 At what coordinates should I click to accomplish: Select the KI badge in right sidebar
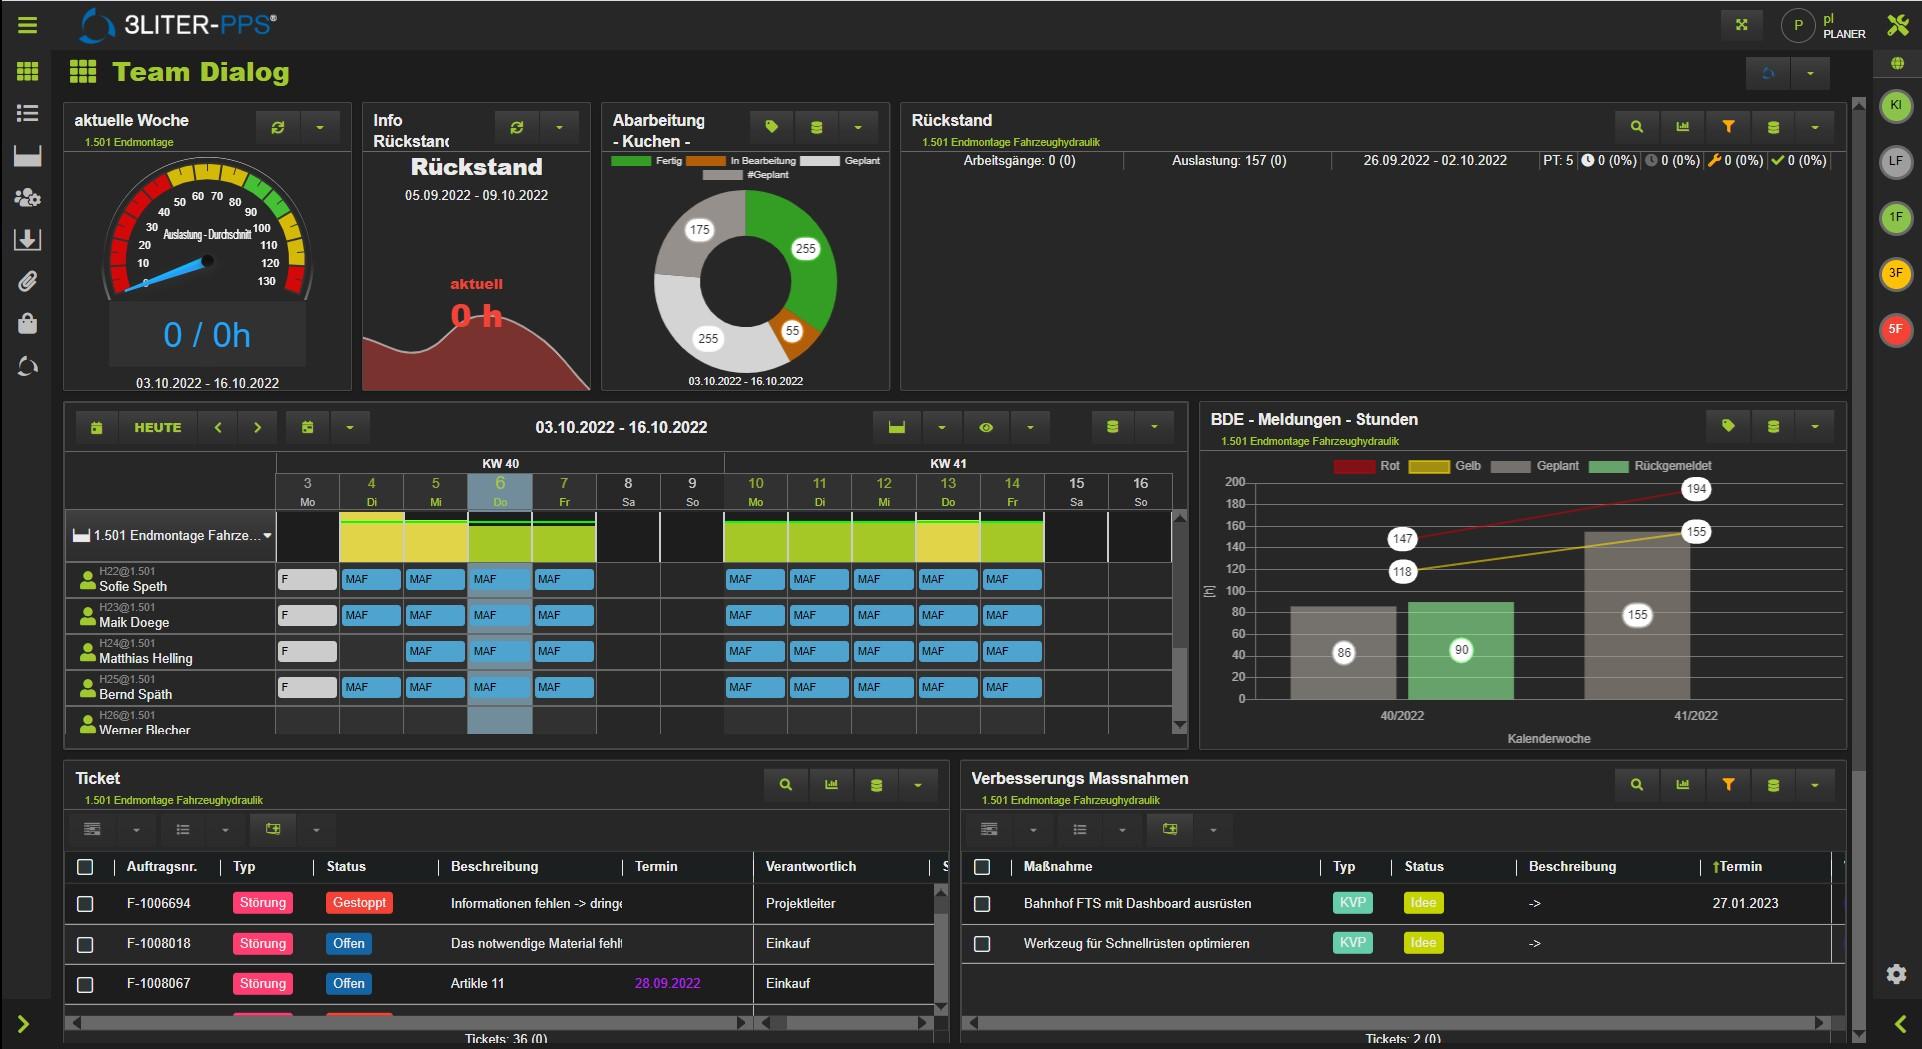pos(1896,106)
